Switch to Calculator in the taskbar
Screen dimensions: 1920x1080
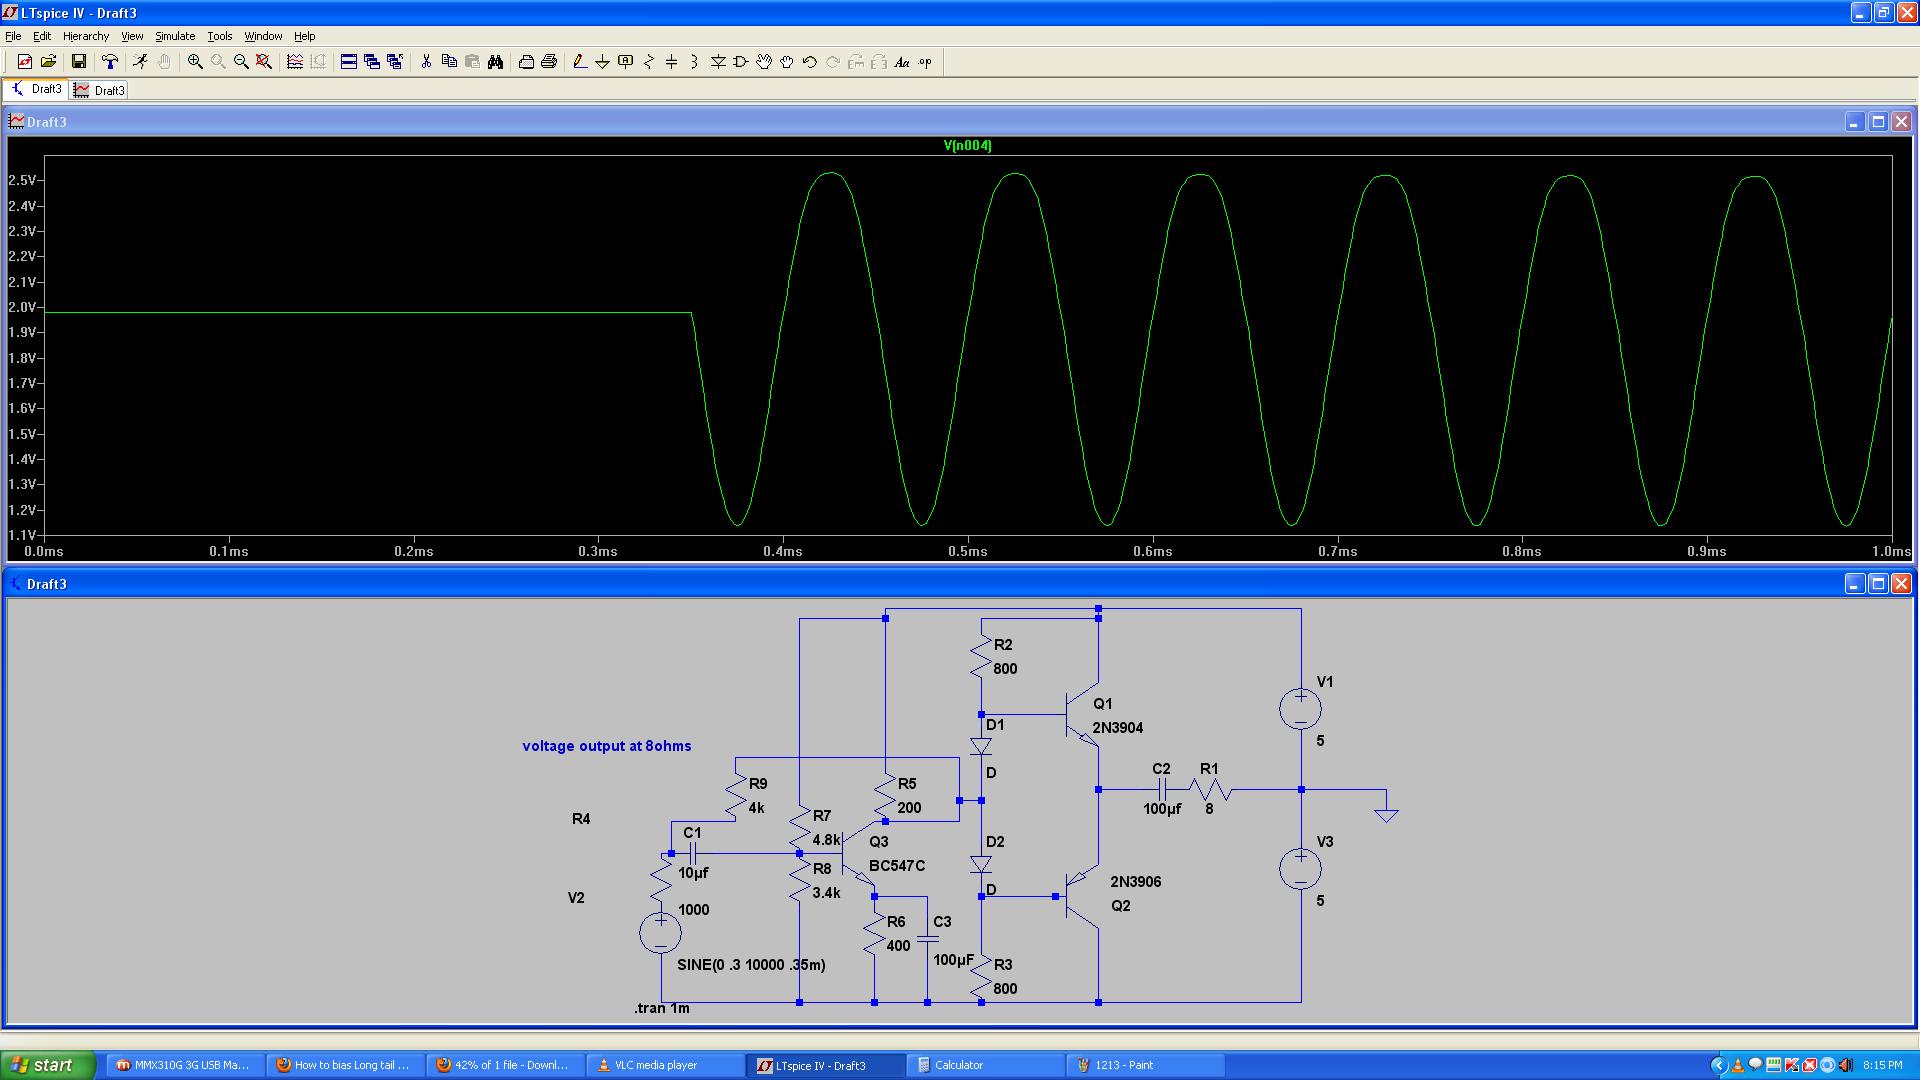click(986, 1065)
